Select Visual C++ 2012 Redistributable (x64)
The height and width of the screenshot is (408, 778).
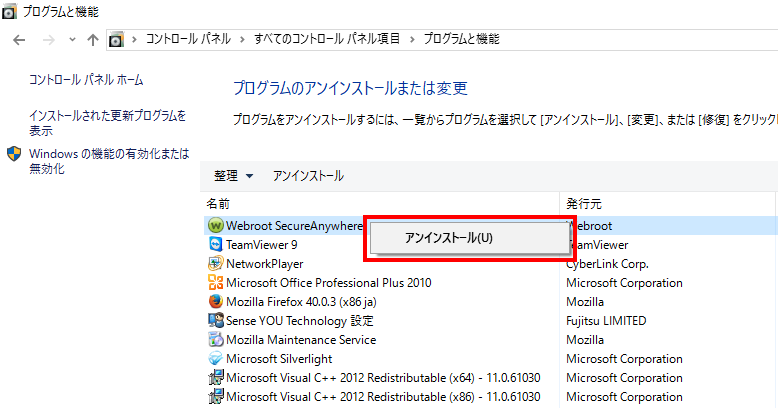tap(383, 378)
